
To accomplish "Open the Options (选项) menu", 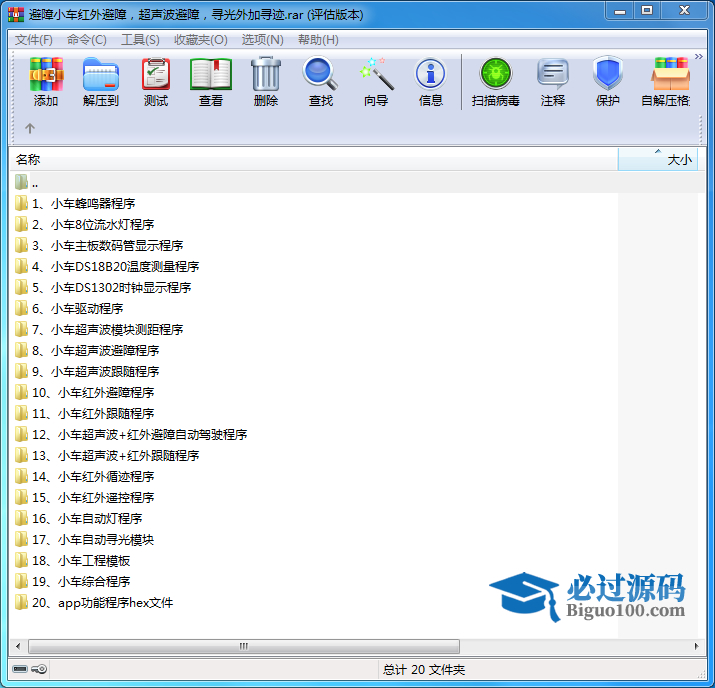I will [x=262, y=40].
